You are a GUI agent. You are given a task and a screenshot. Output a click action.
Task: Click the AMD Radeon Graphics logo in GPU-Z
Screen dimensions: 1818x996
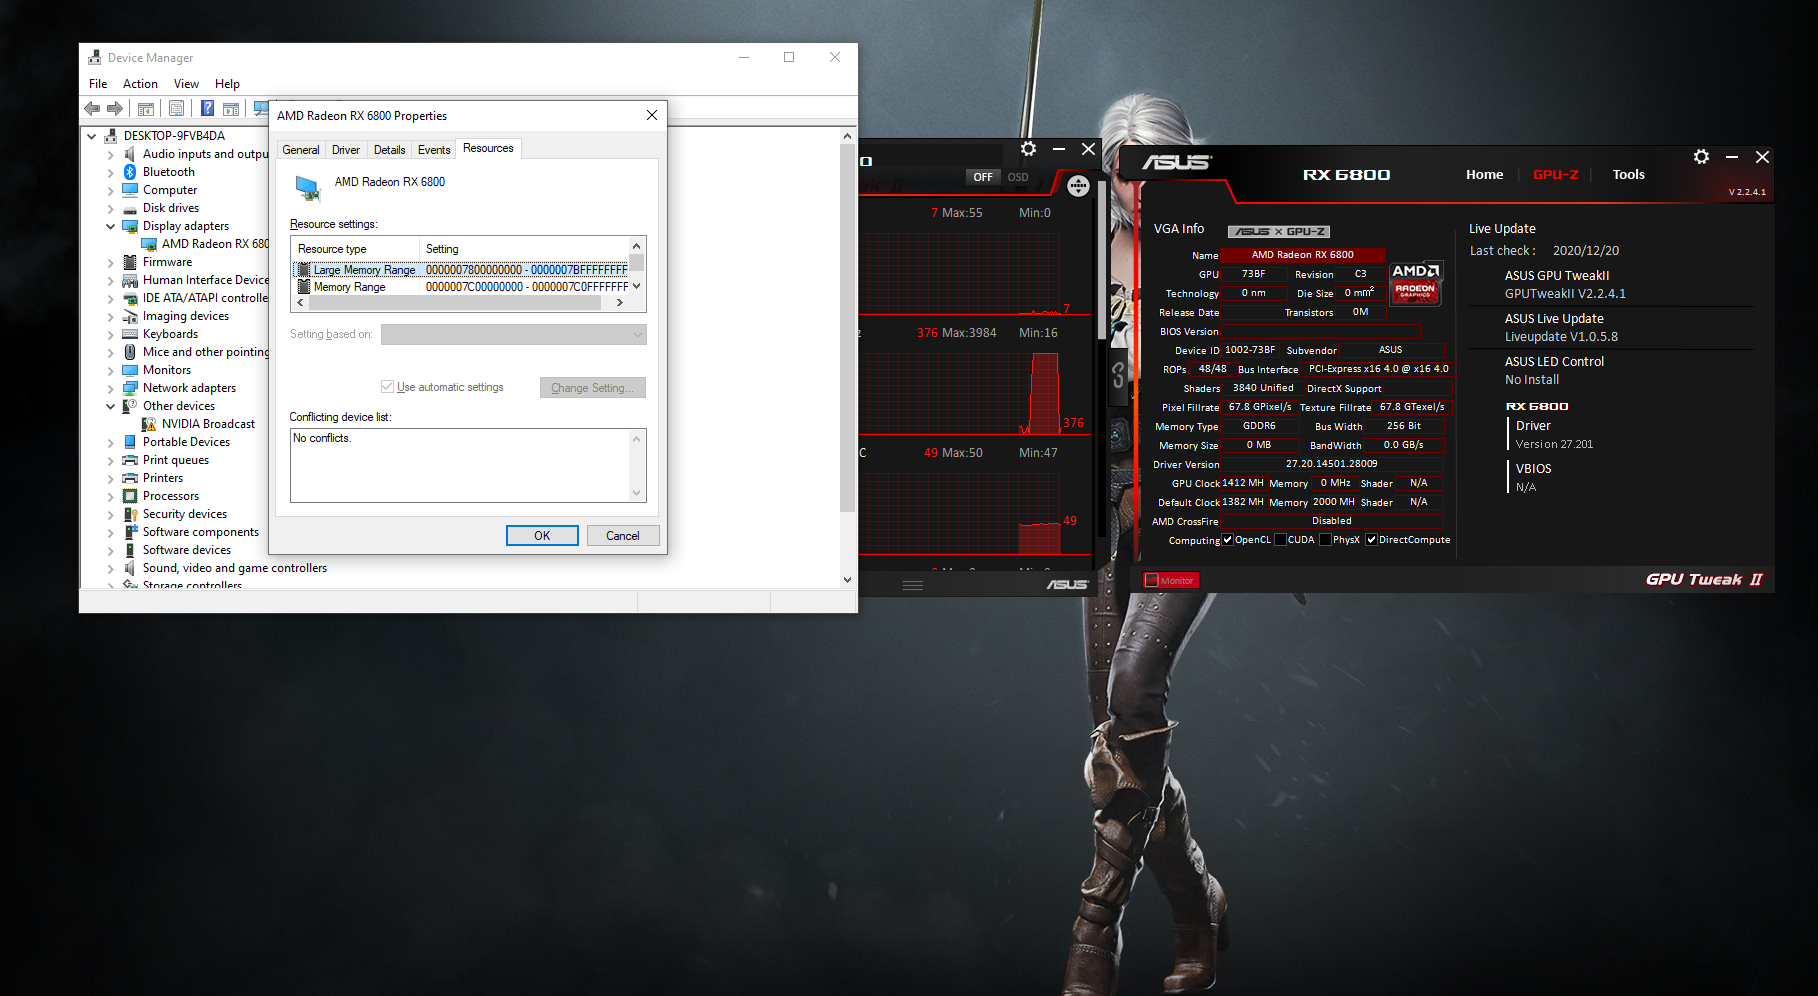[1416, 282]
